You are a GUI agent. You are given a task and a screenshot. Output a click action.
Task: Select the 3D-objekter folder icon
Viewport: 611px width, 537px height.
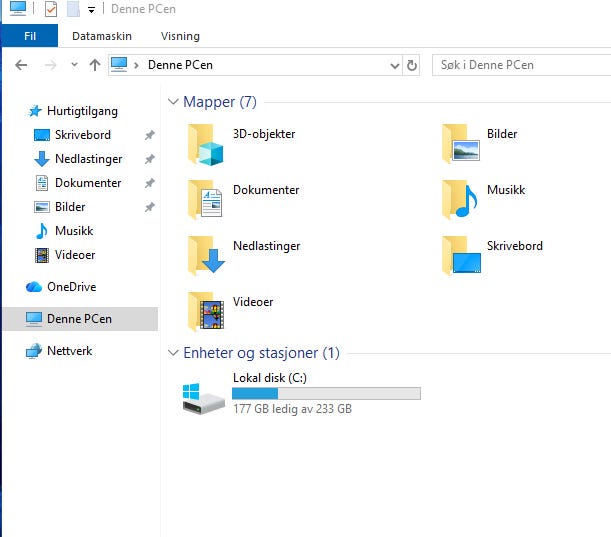pyautogui.click(x=206, y=145)
